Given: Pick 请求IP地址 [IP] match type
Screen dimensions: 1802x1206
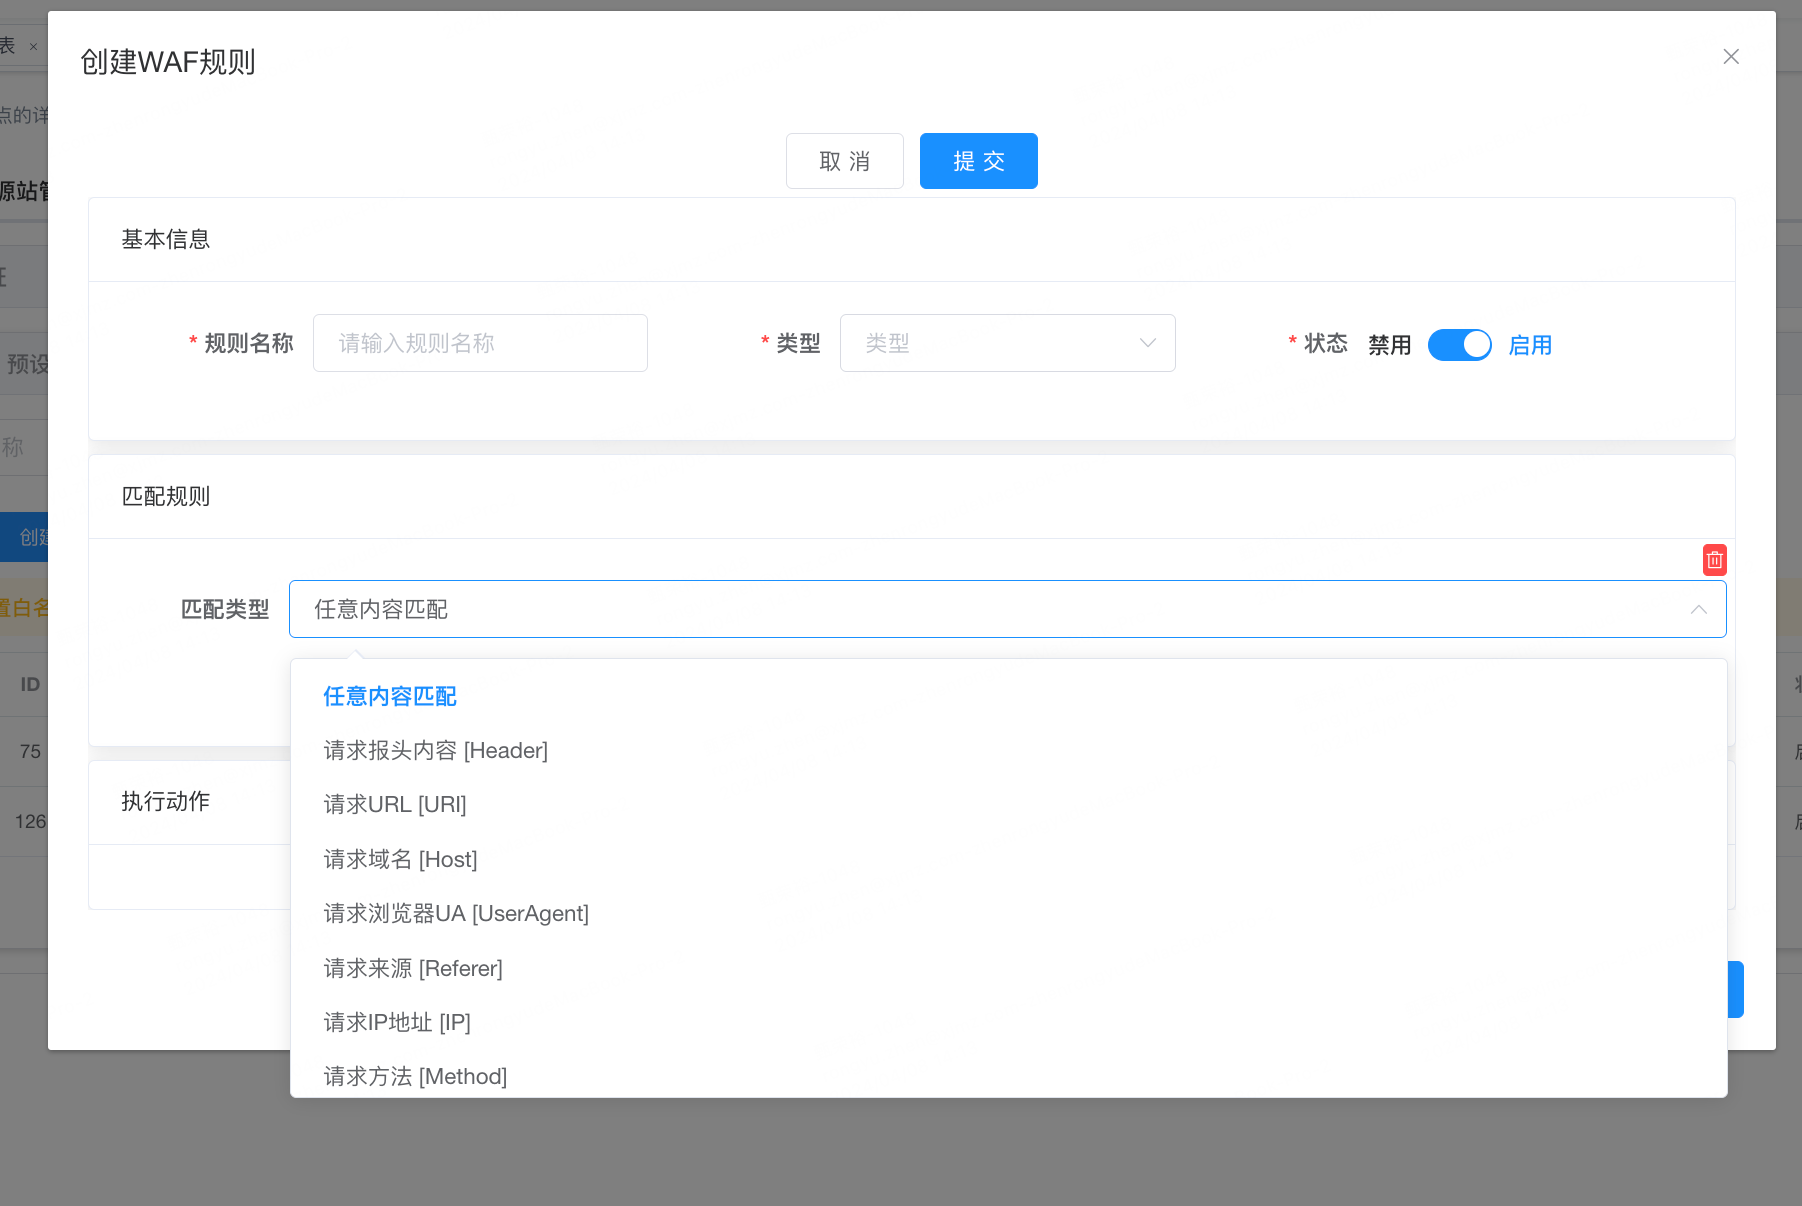Looking at the screenshot, I should [397, 1023].
